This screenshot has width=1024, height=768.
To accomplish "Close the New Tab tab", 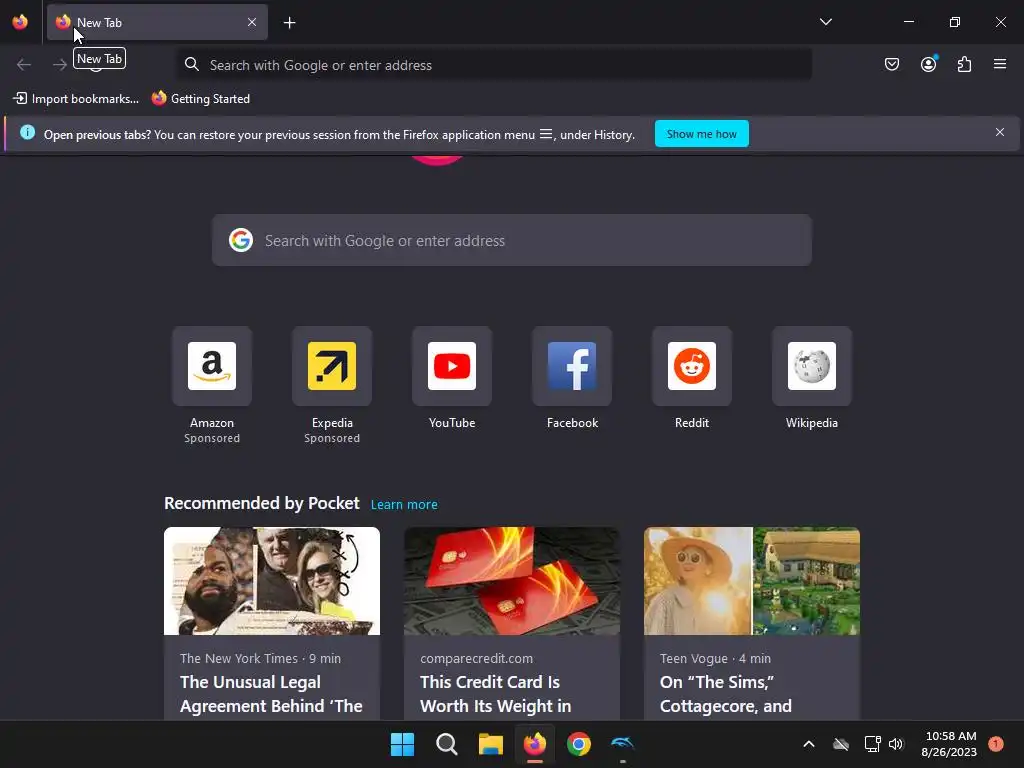I will [252, 22].
